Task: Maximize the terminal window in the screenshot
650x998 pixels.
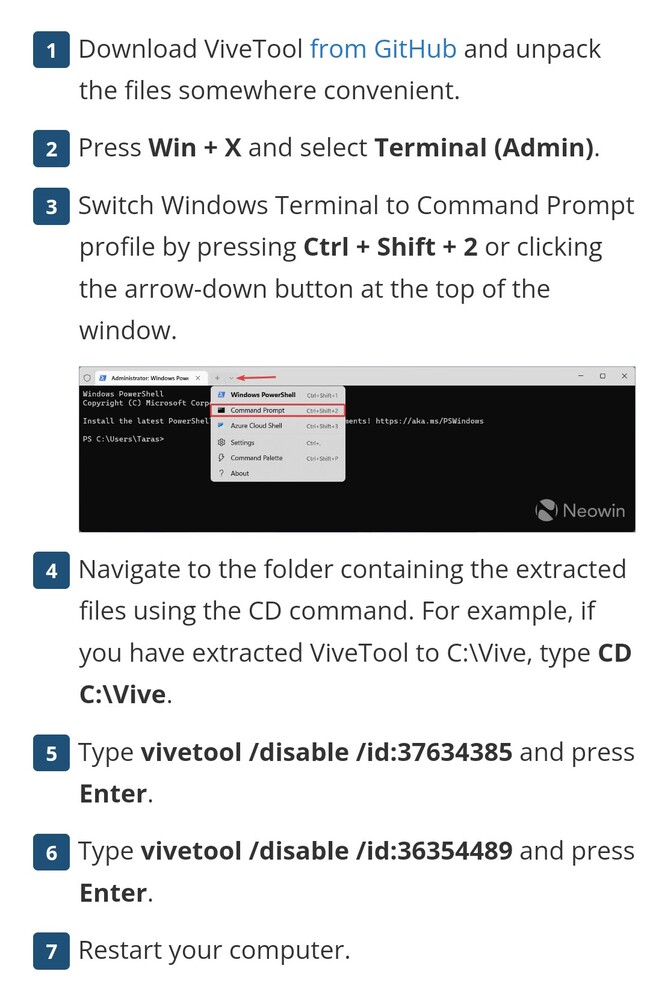Action: pos(602,376)
